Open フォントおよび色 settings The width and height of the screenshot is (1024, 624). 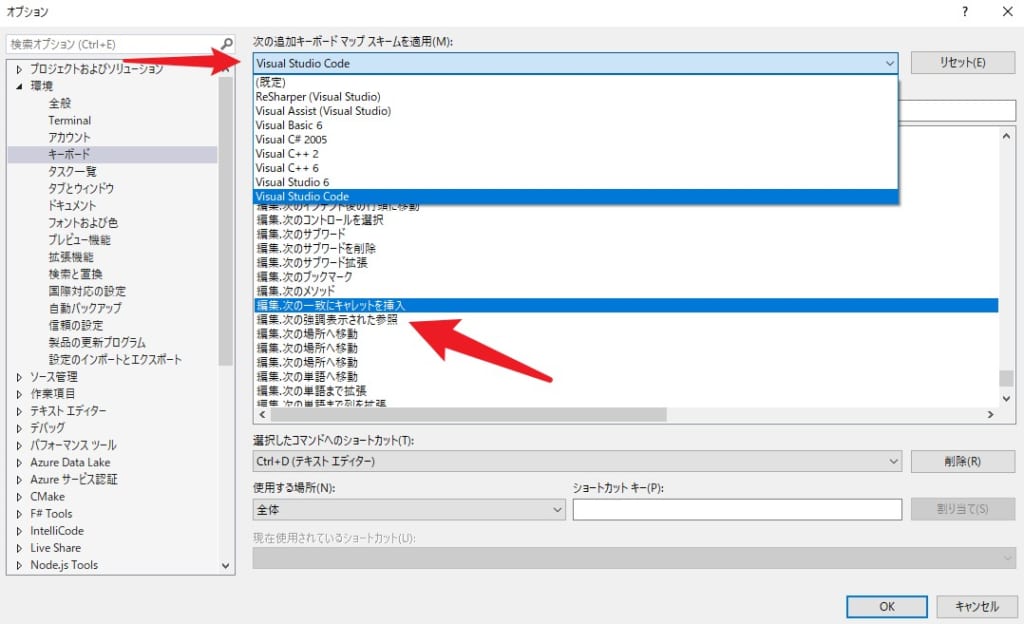83,223
